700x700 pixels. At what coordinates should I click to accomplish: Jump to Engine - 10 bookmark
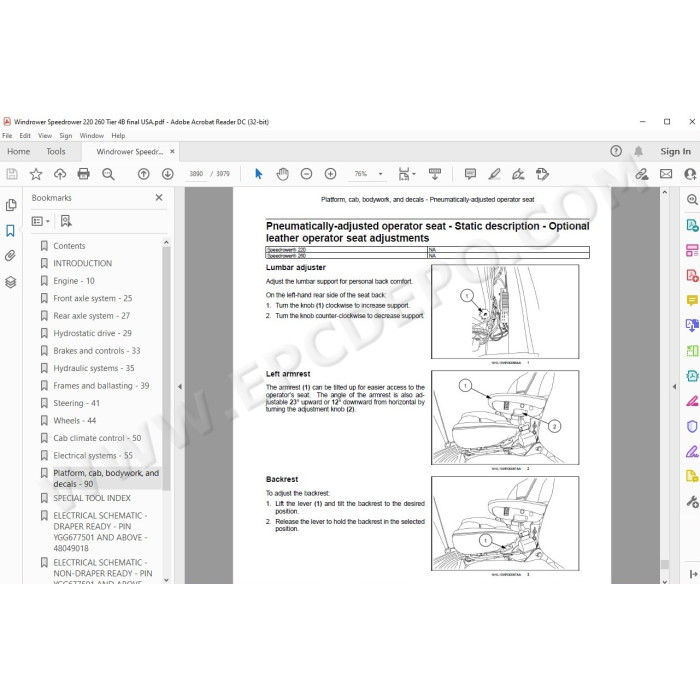(x=74, y=280)
